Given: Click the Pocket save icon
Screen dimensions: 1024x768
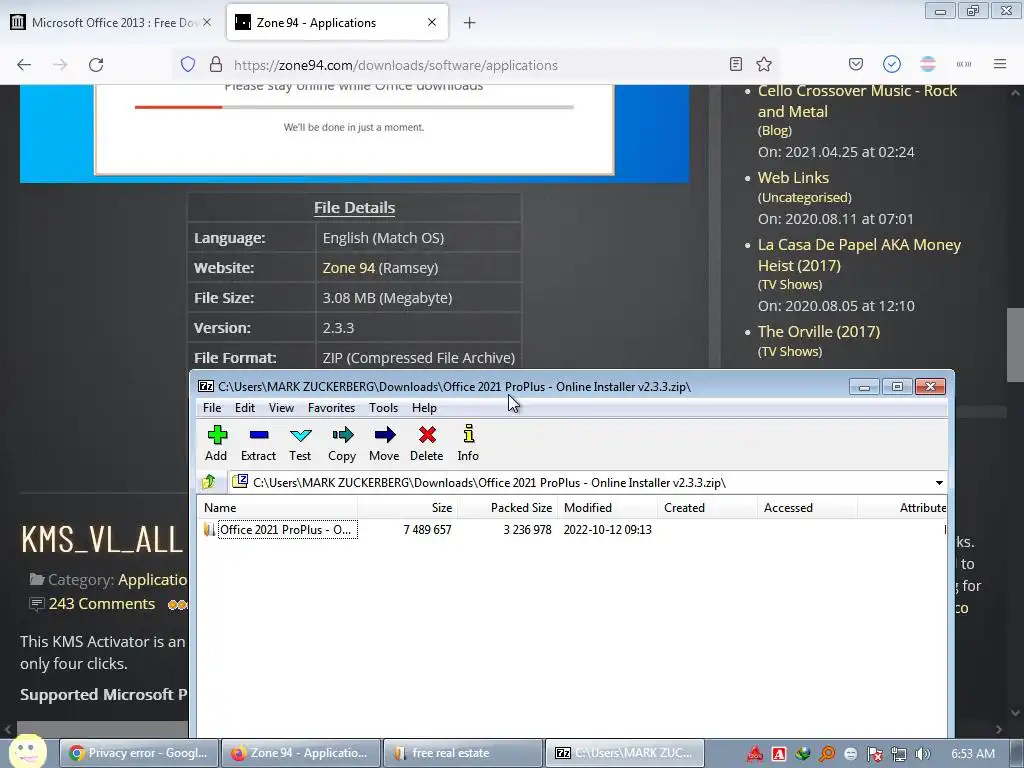Looking at the screenshot, I should click(x=856, y=64).
